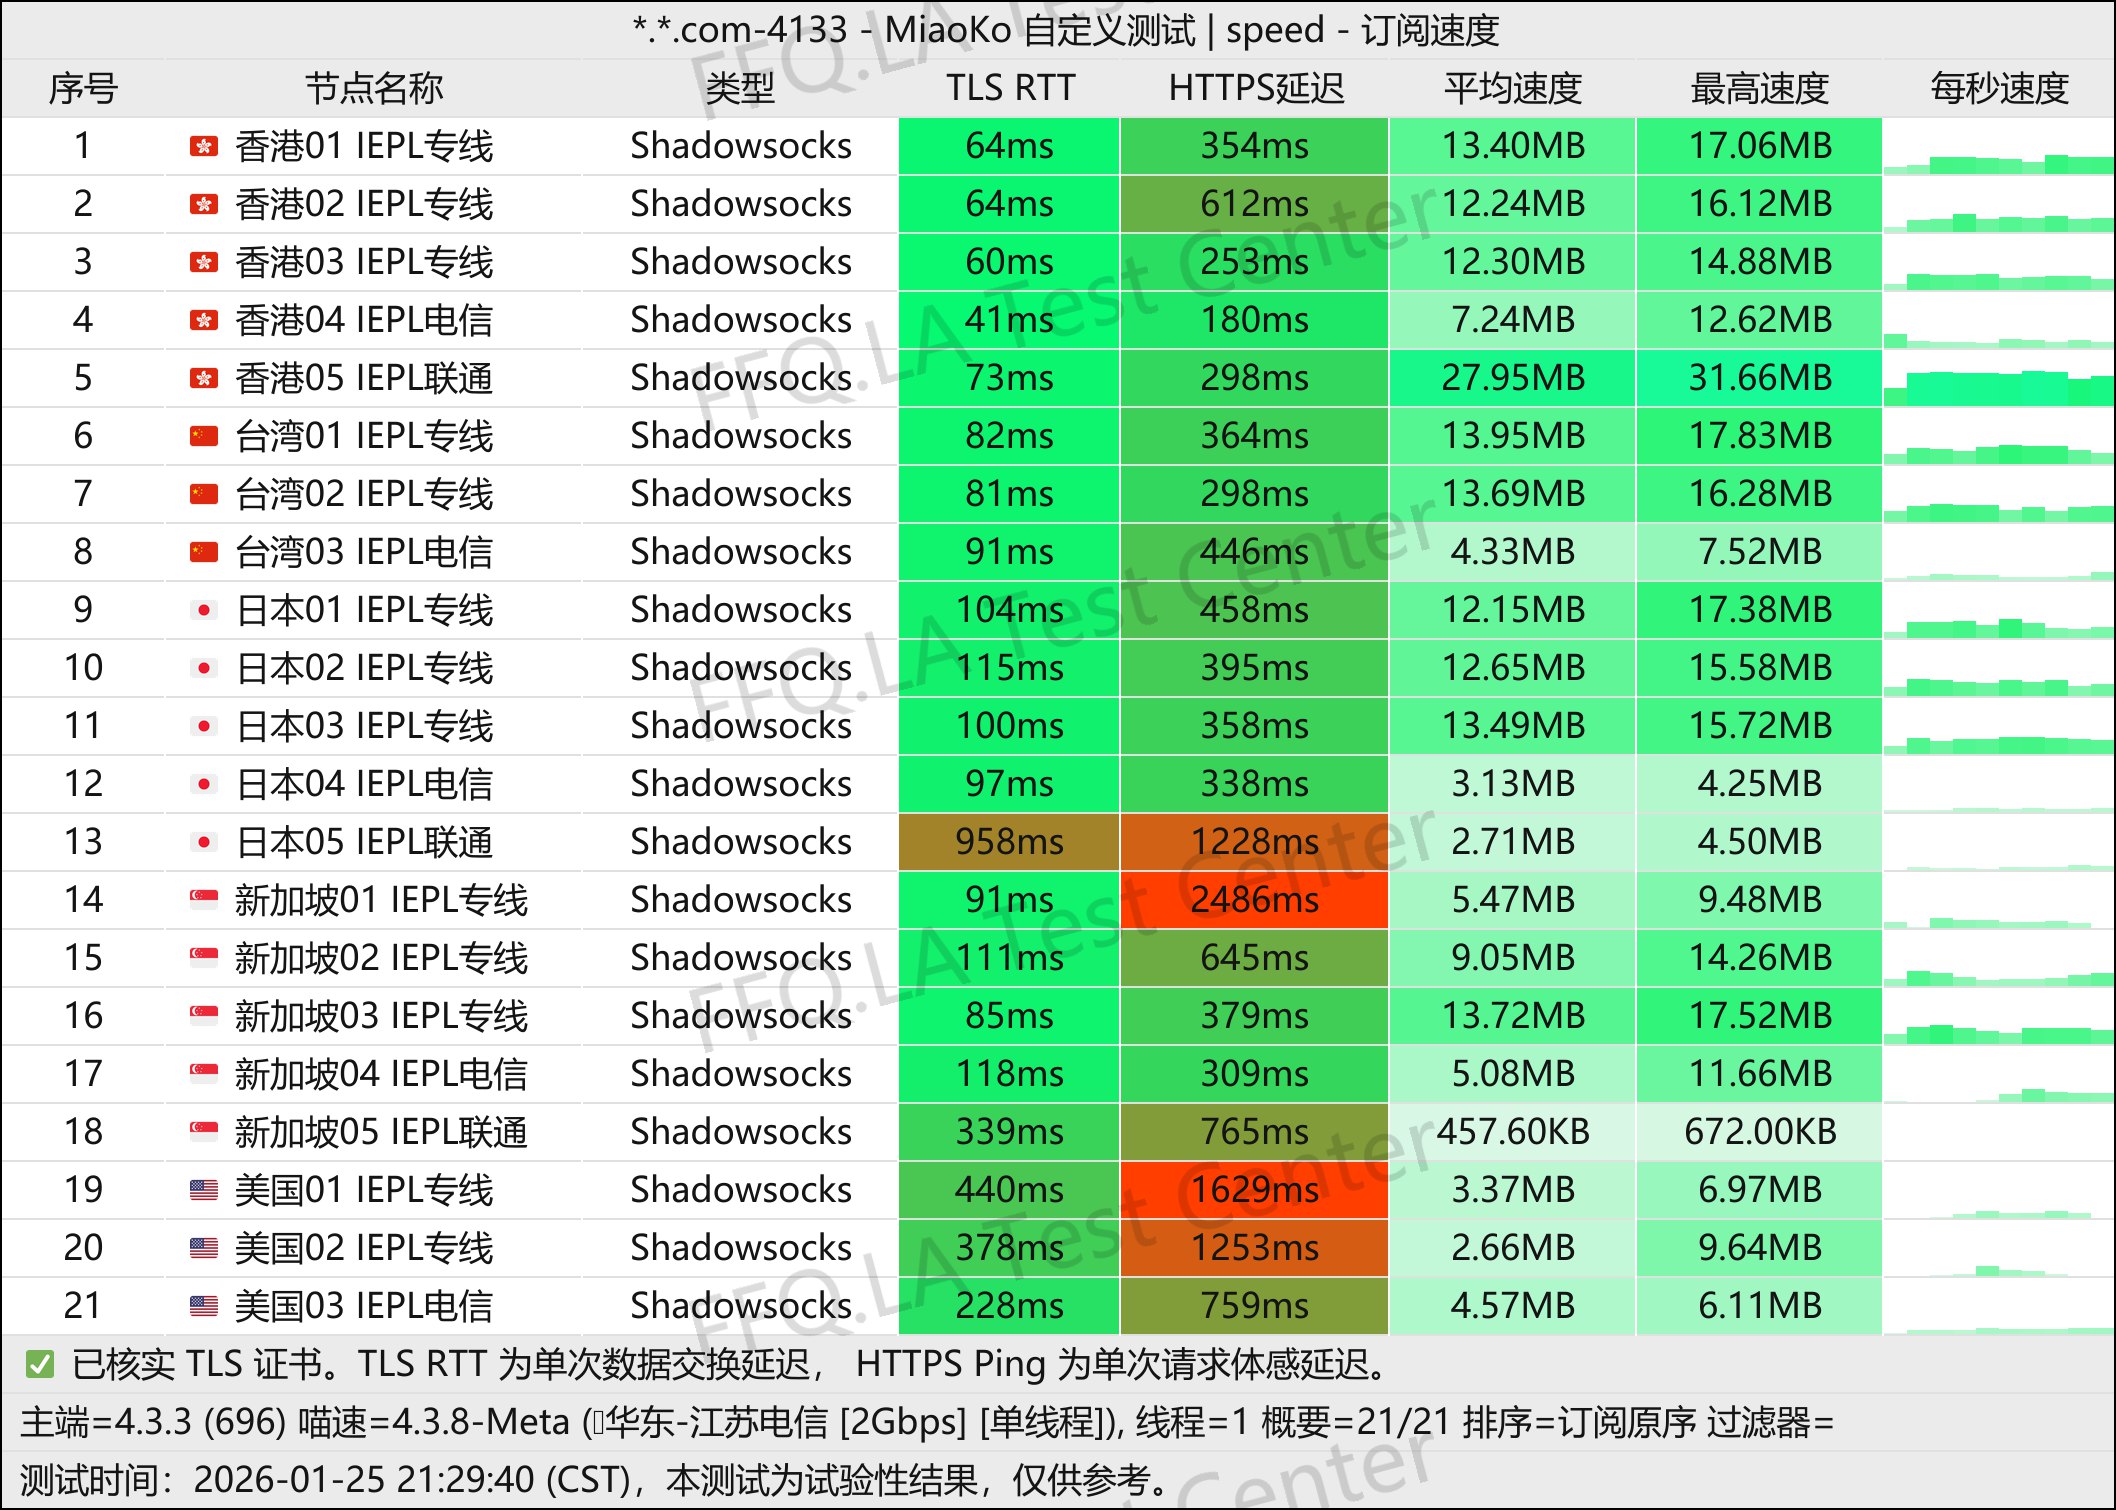Viewport: 2116px width, 1510px height.
Task: Click the China flag beside 台湾03 IEPL电信
Action: pyautogui.click(x=204, y=553)
